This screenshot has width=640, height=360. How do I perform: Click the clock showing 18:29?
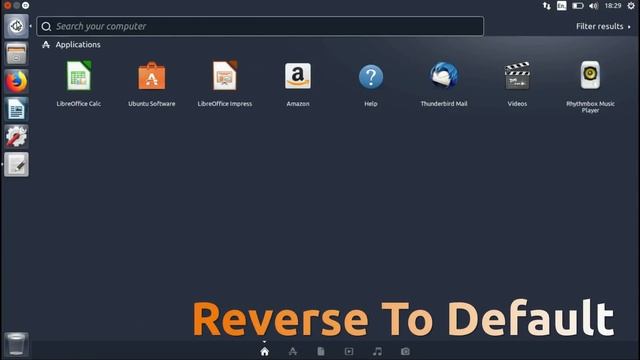(613, 6)
